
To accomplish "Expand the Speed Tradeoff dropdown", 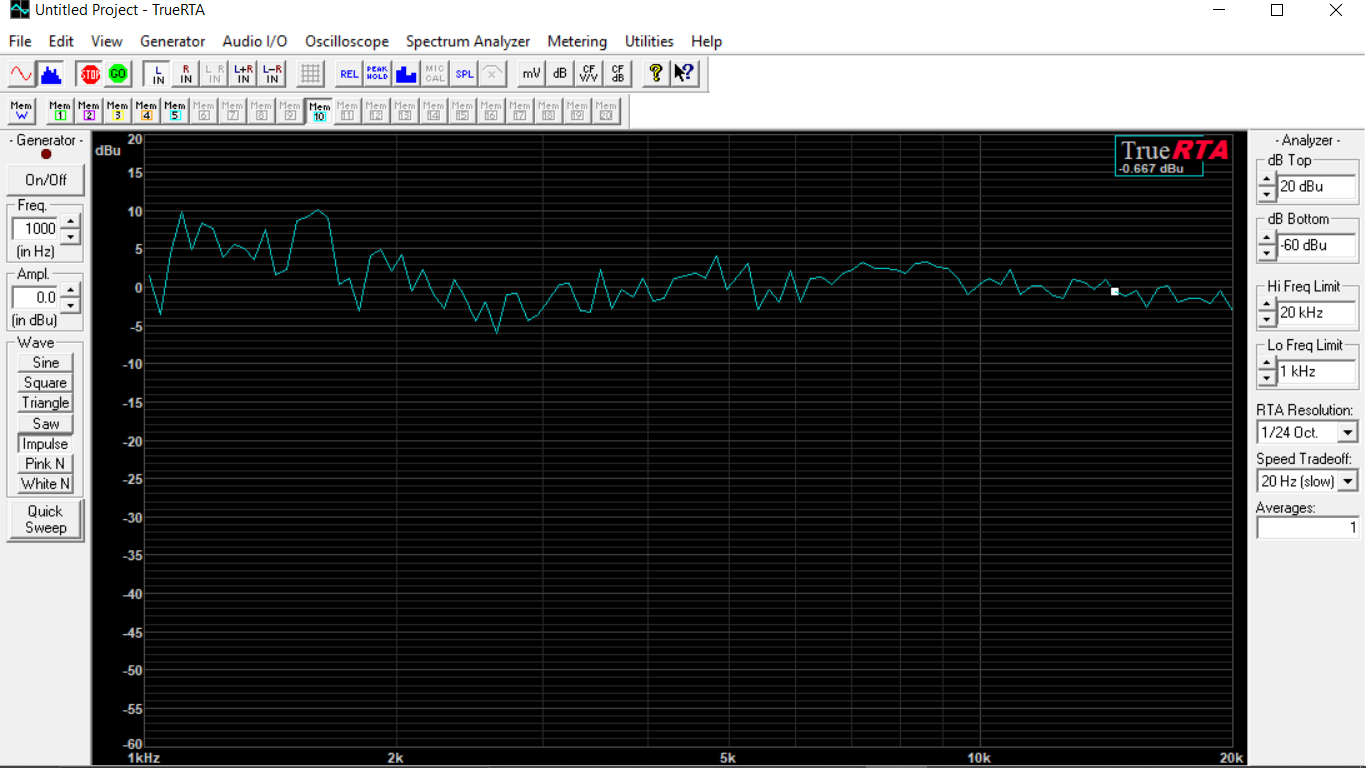I will click(1347, 481).
